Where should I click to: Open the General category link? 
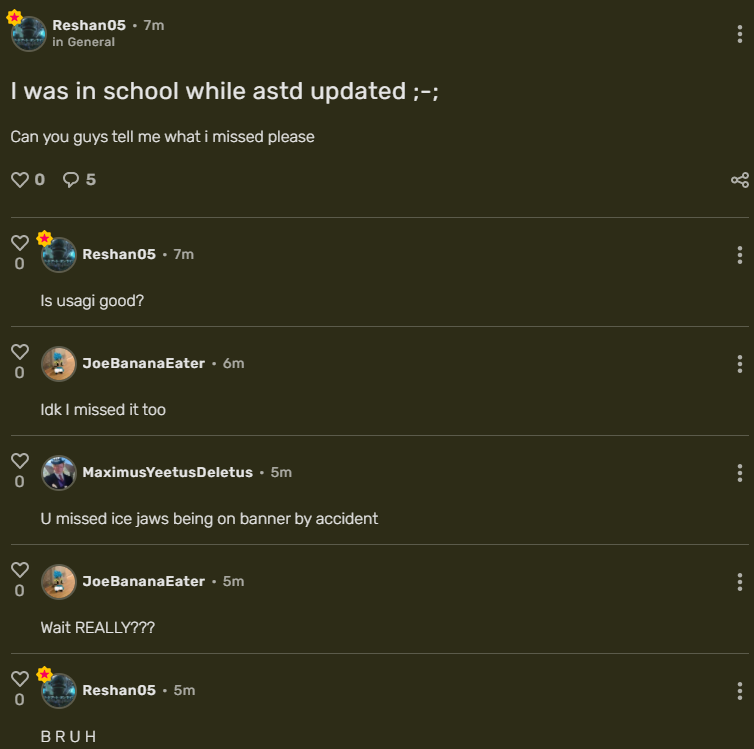91,42
